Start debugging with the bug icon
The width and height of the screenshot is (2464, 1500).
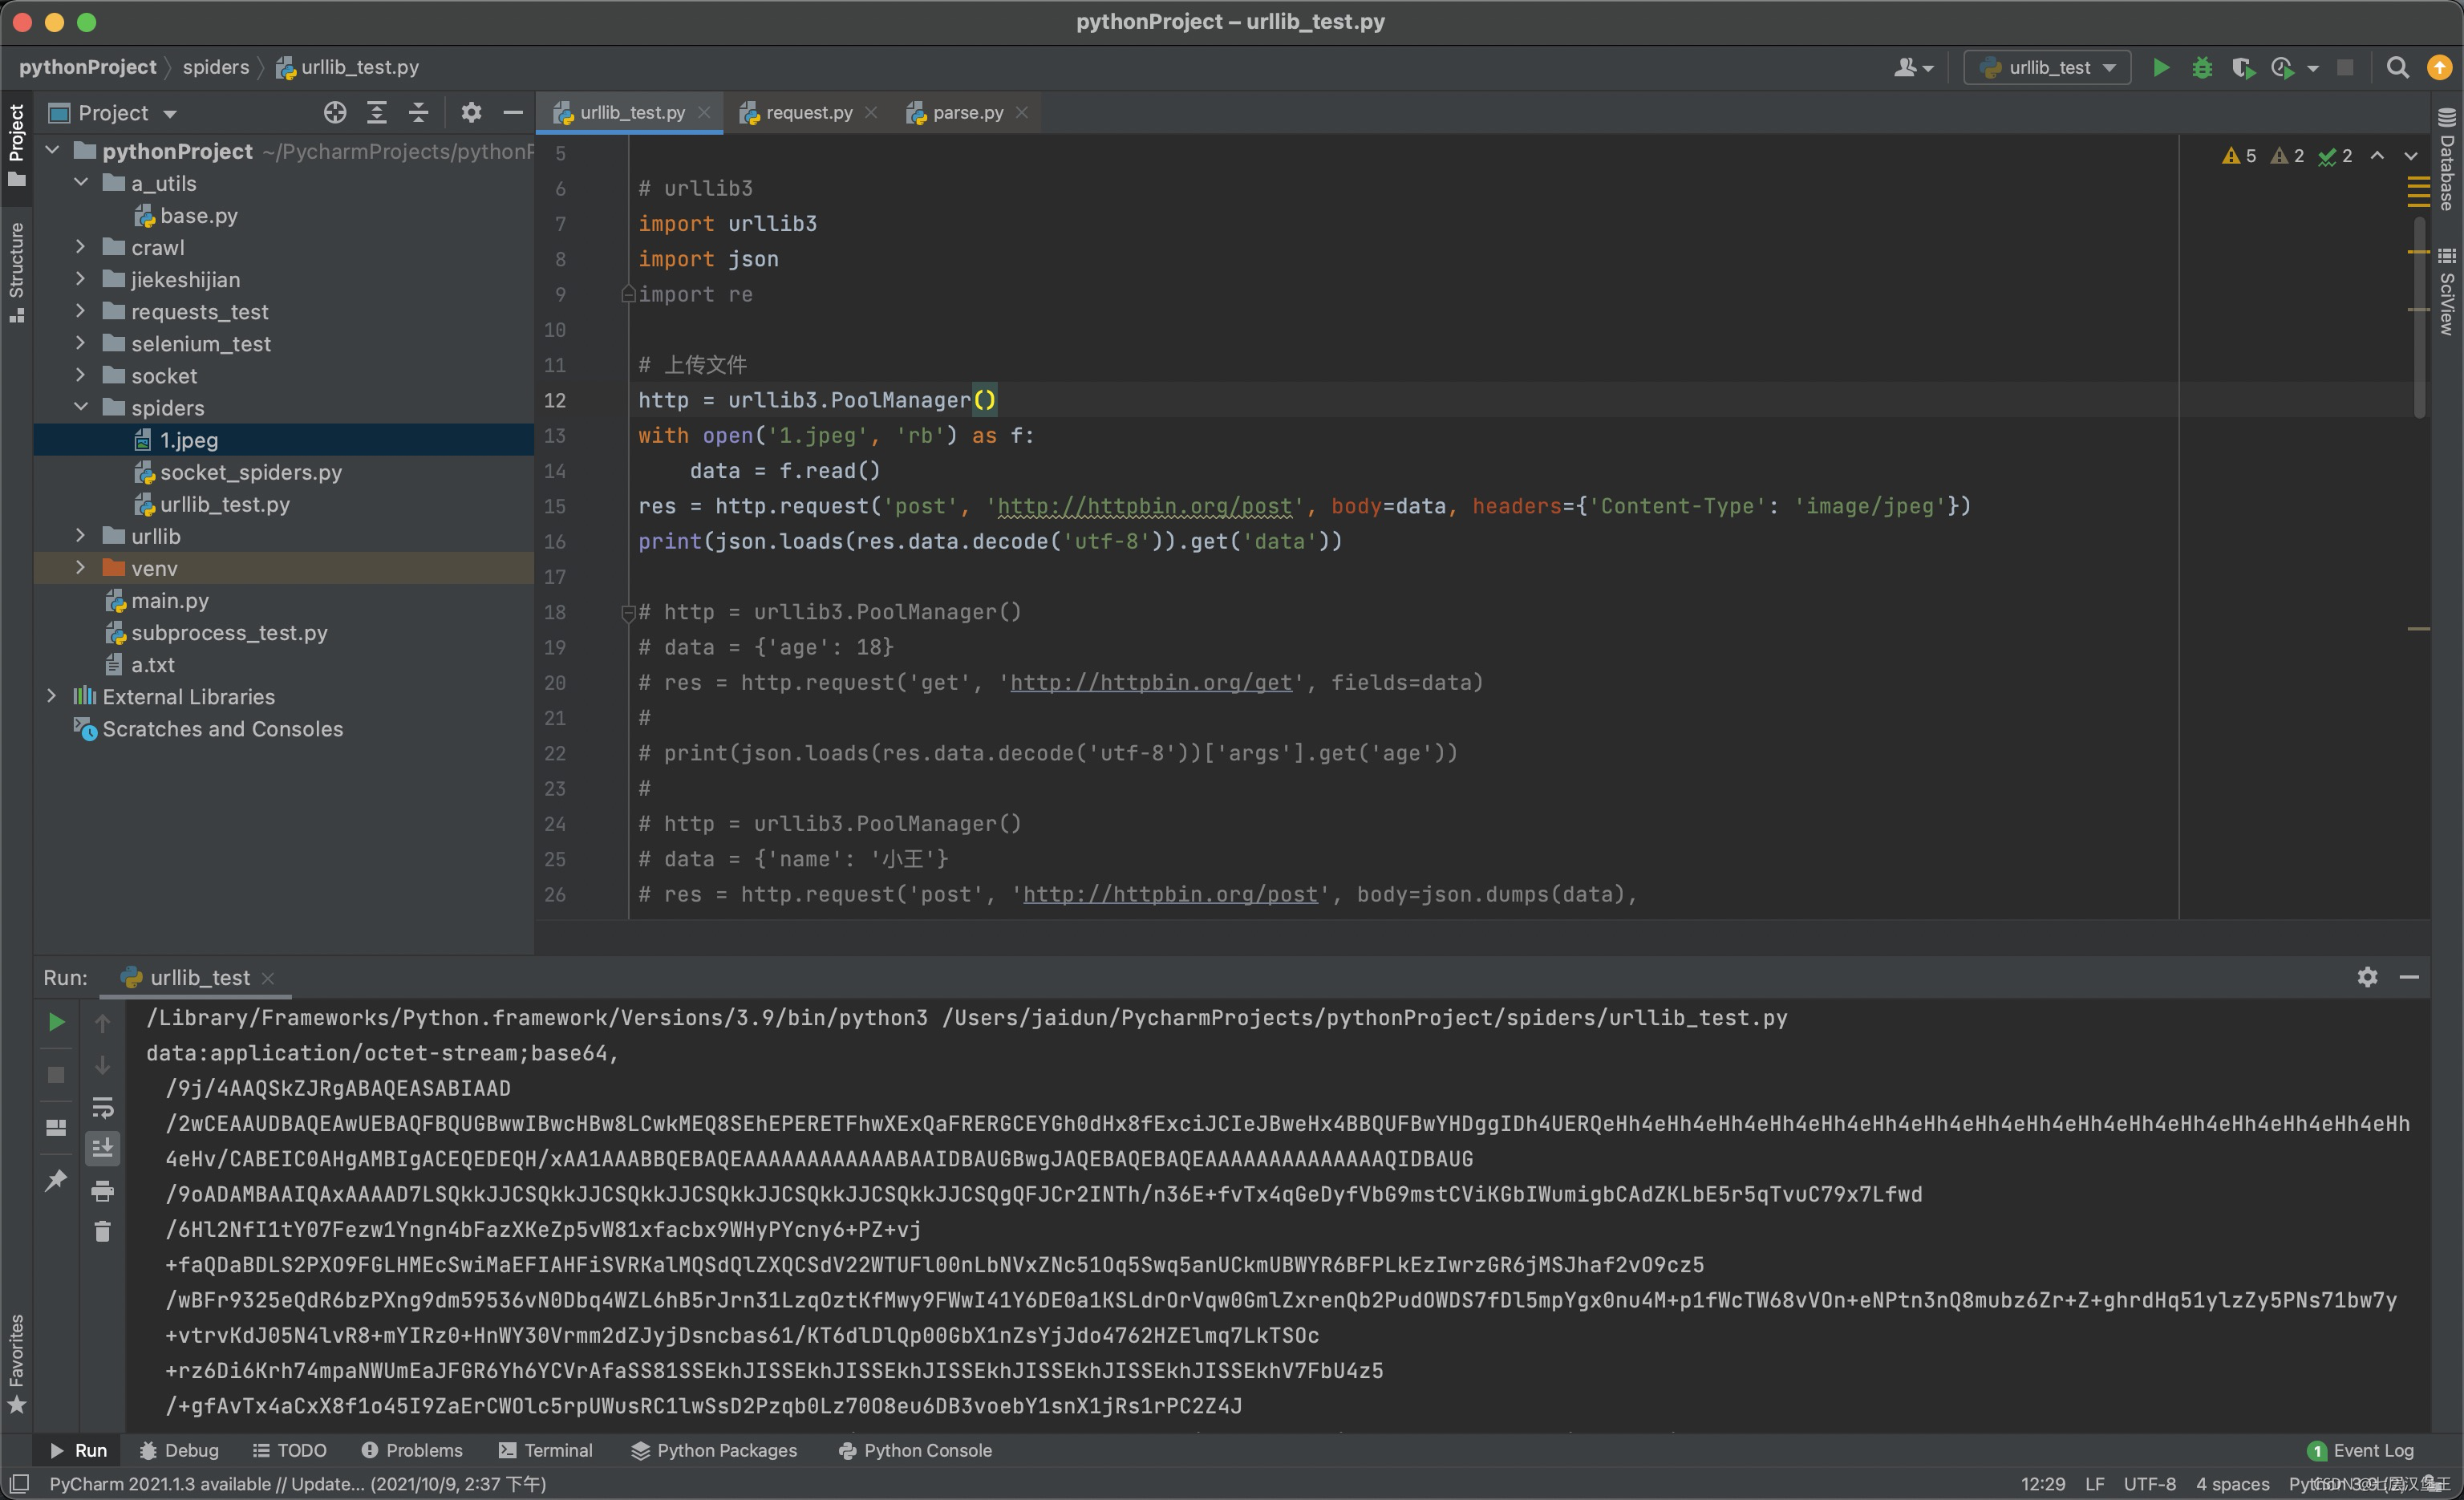[2201, 67]
